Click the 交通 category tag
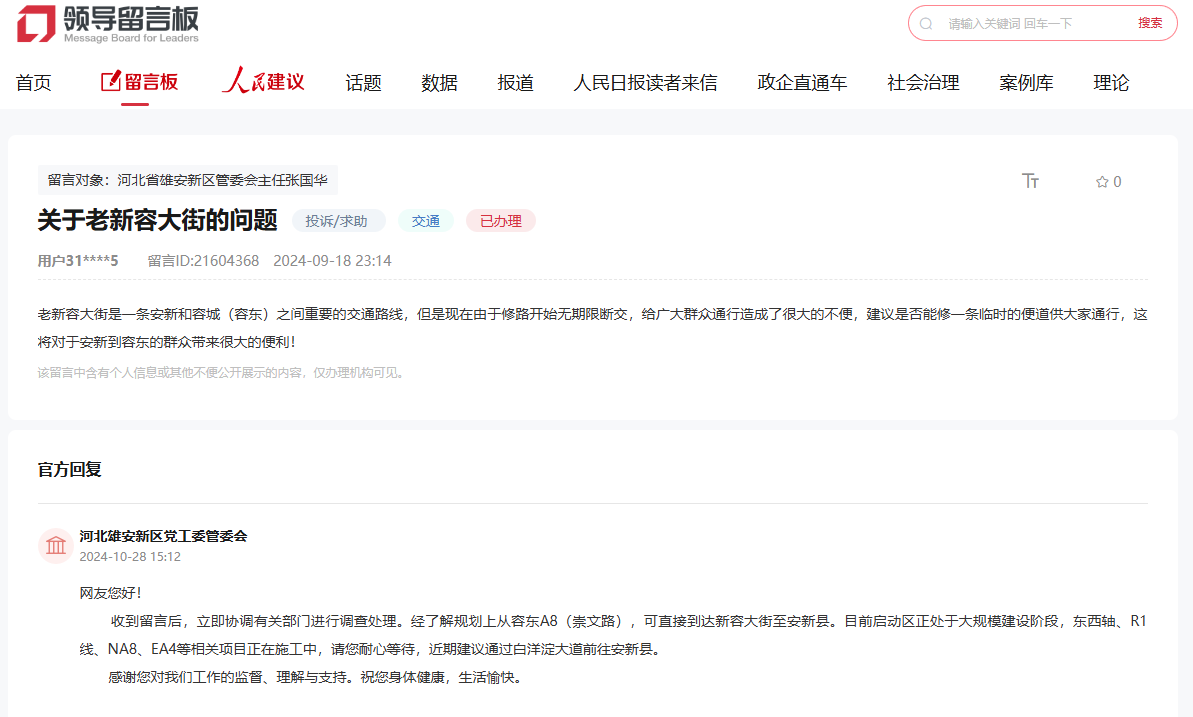Screen dimensions: 1193x717 click(x=425, y=221)
